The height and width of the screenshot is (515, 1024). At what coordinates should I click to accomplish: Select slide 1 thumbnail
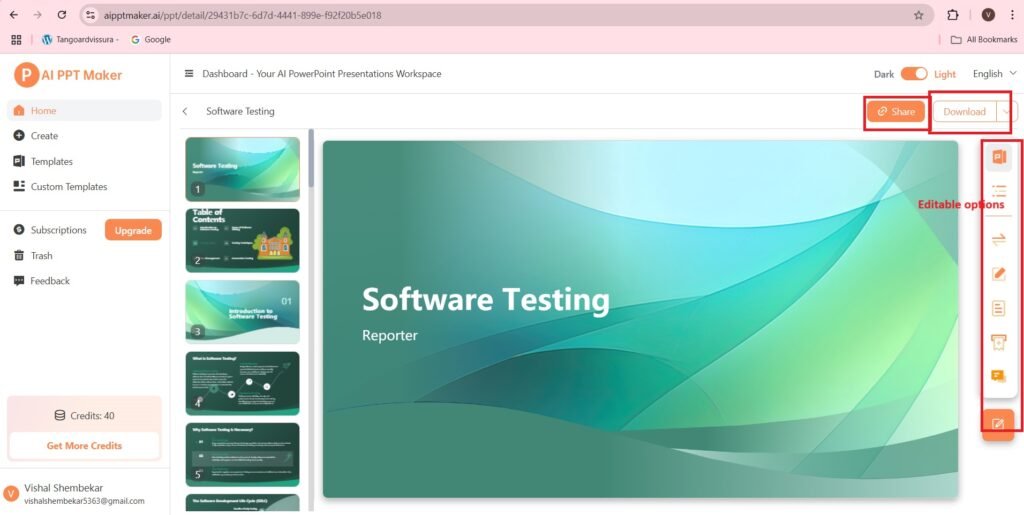point(242,168)
